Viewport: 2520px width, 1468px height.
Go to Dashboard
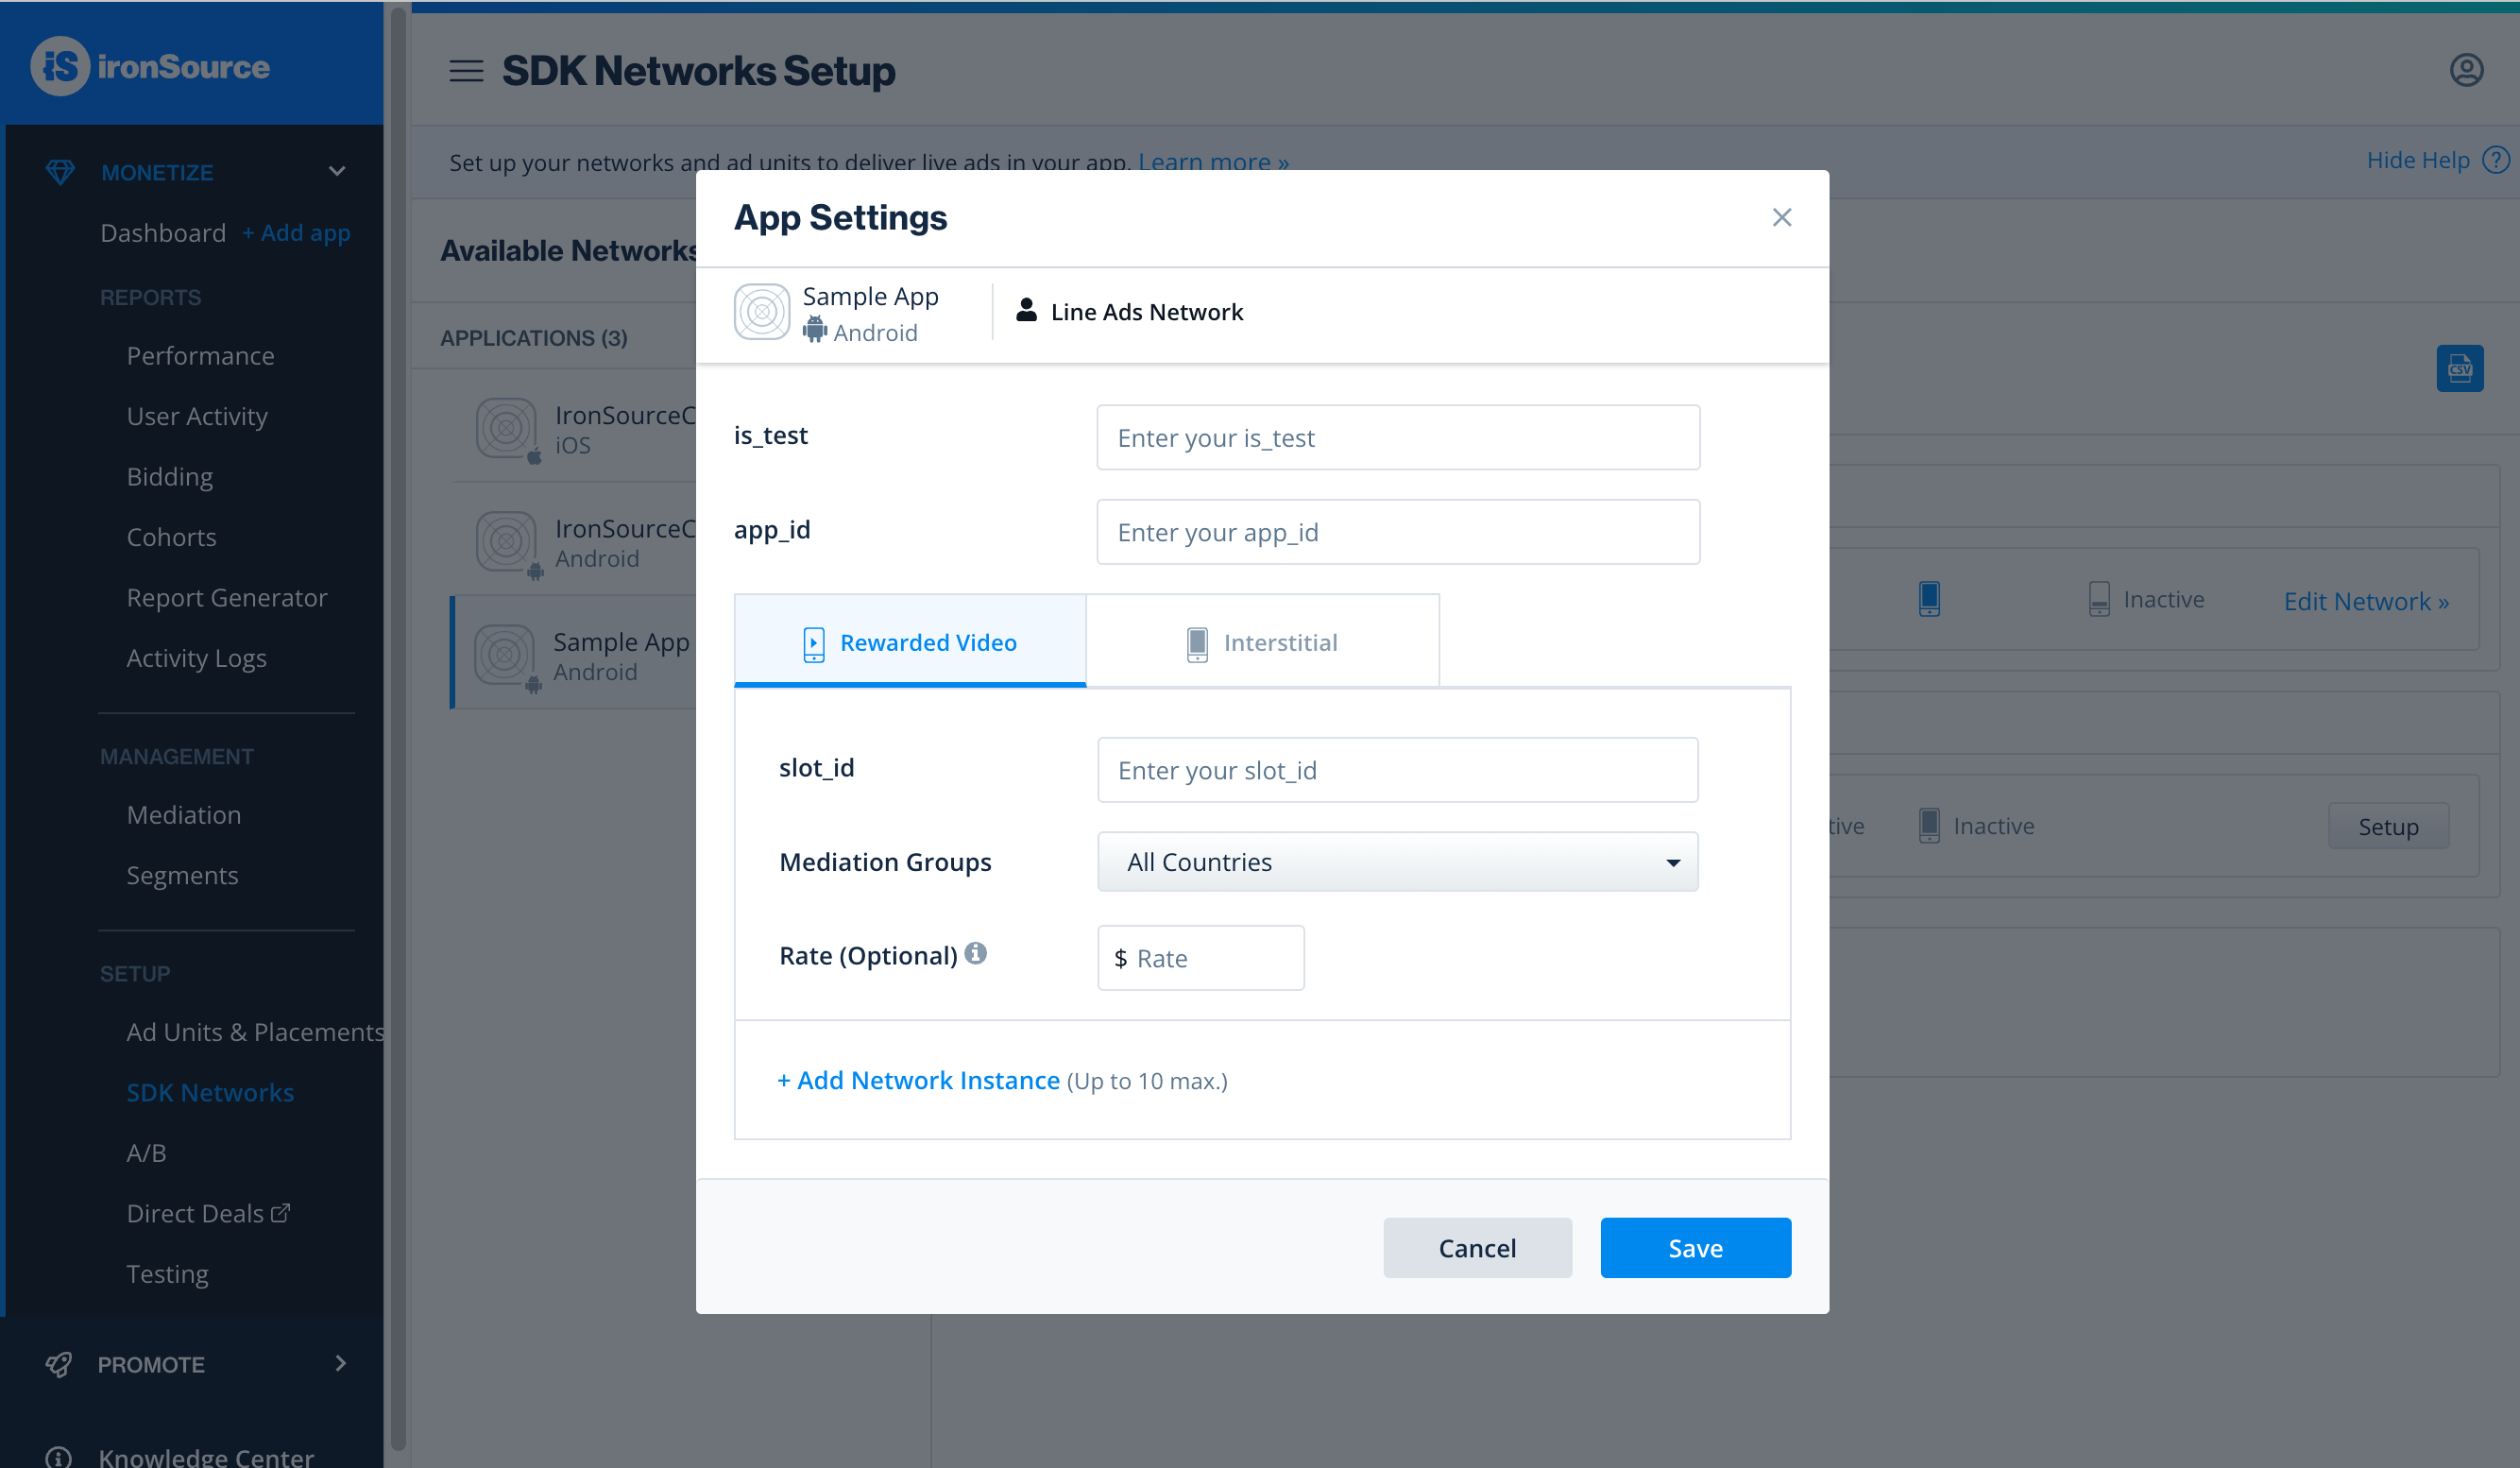click(163, 233)
